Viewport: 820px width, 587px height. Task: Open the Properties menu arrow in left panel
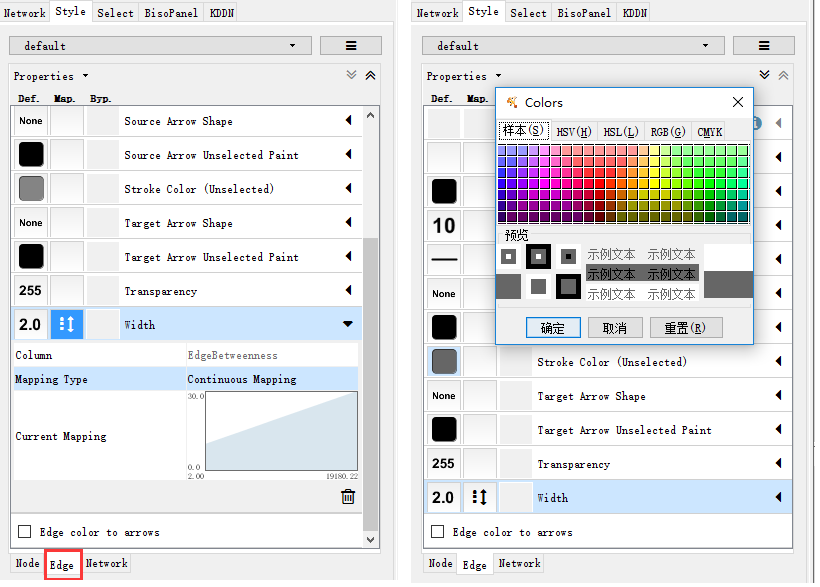(x=85, y=76)
